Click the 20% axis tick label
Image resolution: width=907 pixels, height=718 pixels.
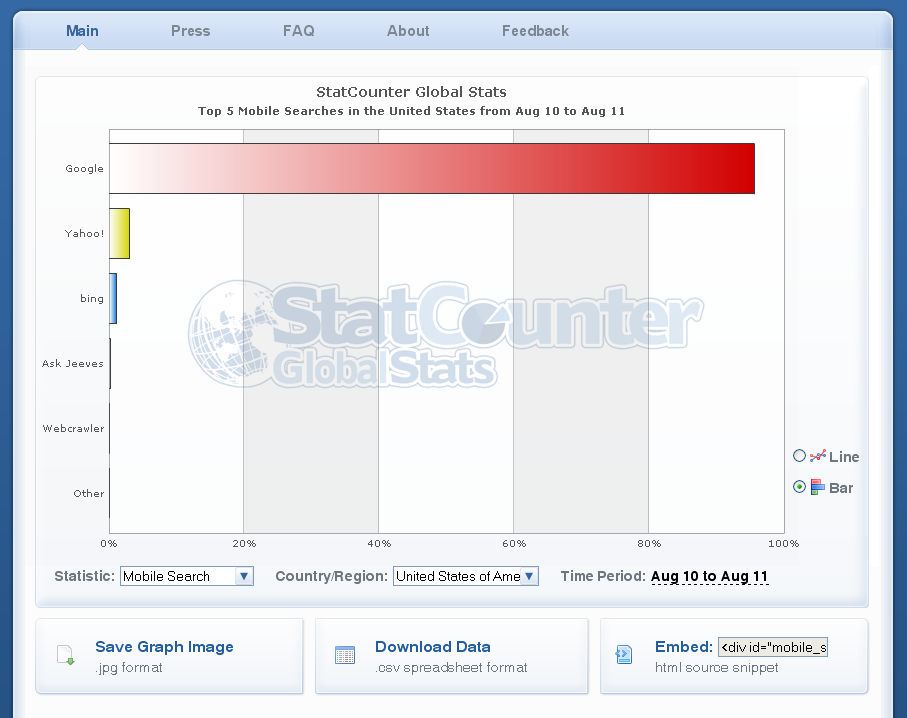tap(244, 543)
